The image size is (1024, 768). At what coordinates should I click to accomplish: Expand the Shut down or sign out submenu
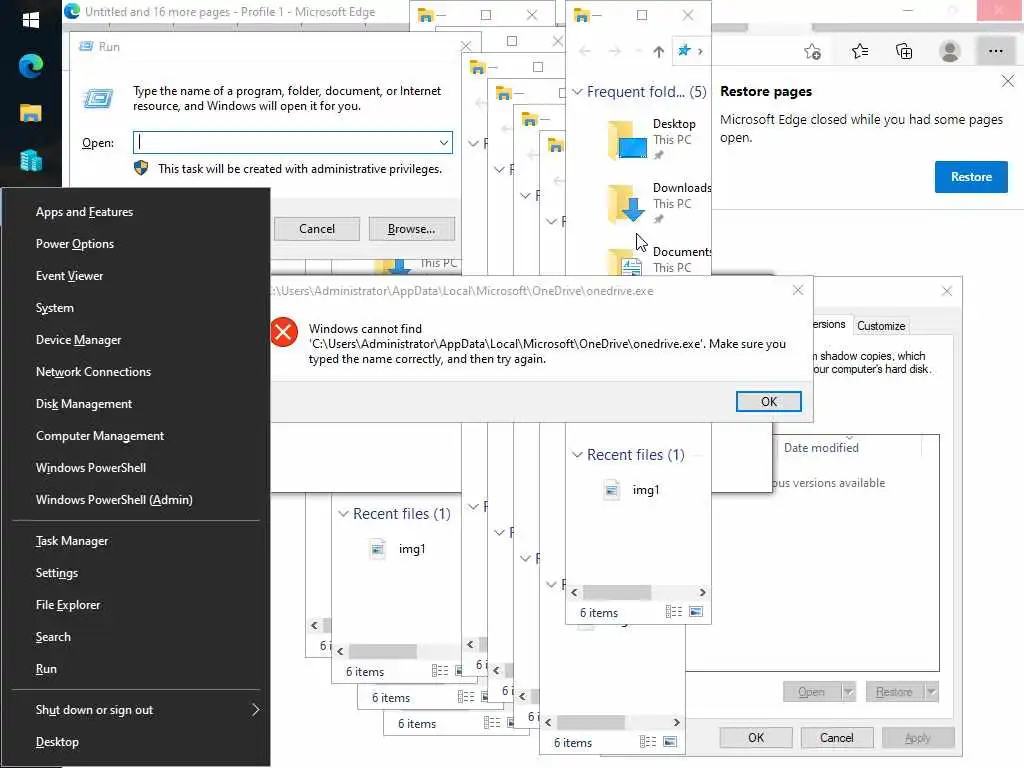[x=255, y=709]
